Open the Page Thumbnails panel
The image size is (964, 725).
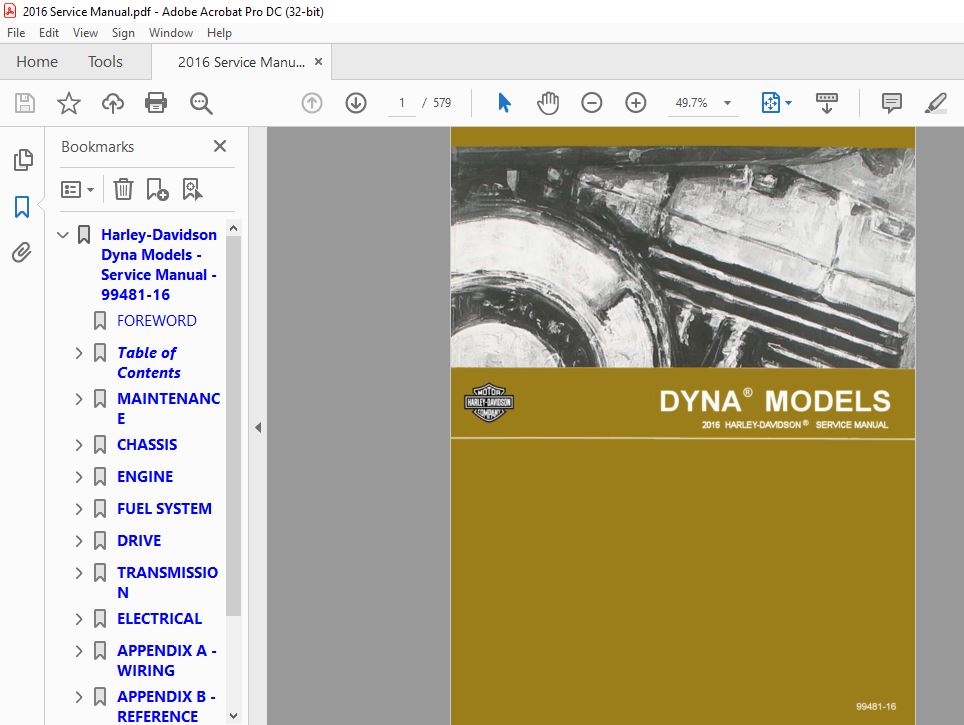pyautogui.click(x=23, y=160)
